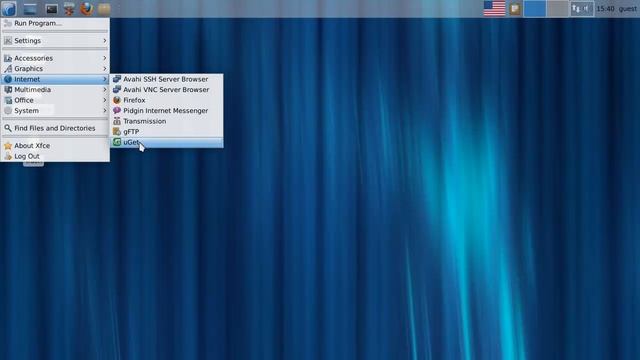Launch Avahi VNC Server Browser
The image size is (640, 360).
coord(167,89)
